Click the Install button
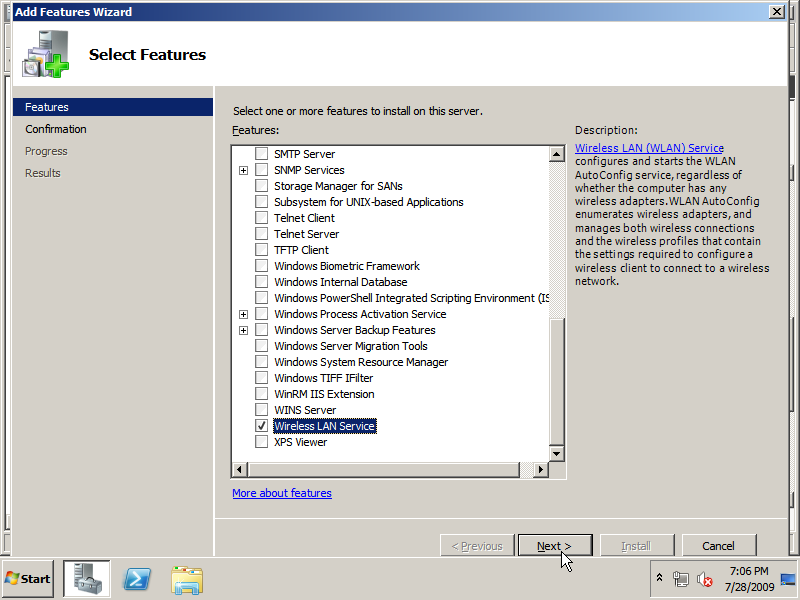The width and height of the screenshot is (800, 600). [x=637, y=545]
